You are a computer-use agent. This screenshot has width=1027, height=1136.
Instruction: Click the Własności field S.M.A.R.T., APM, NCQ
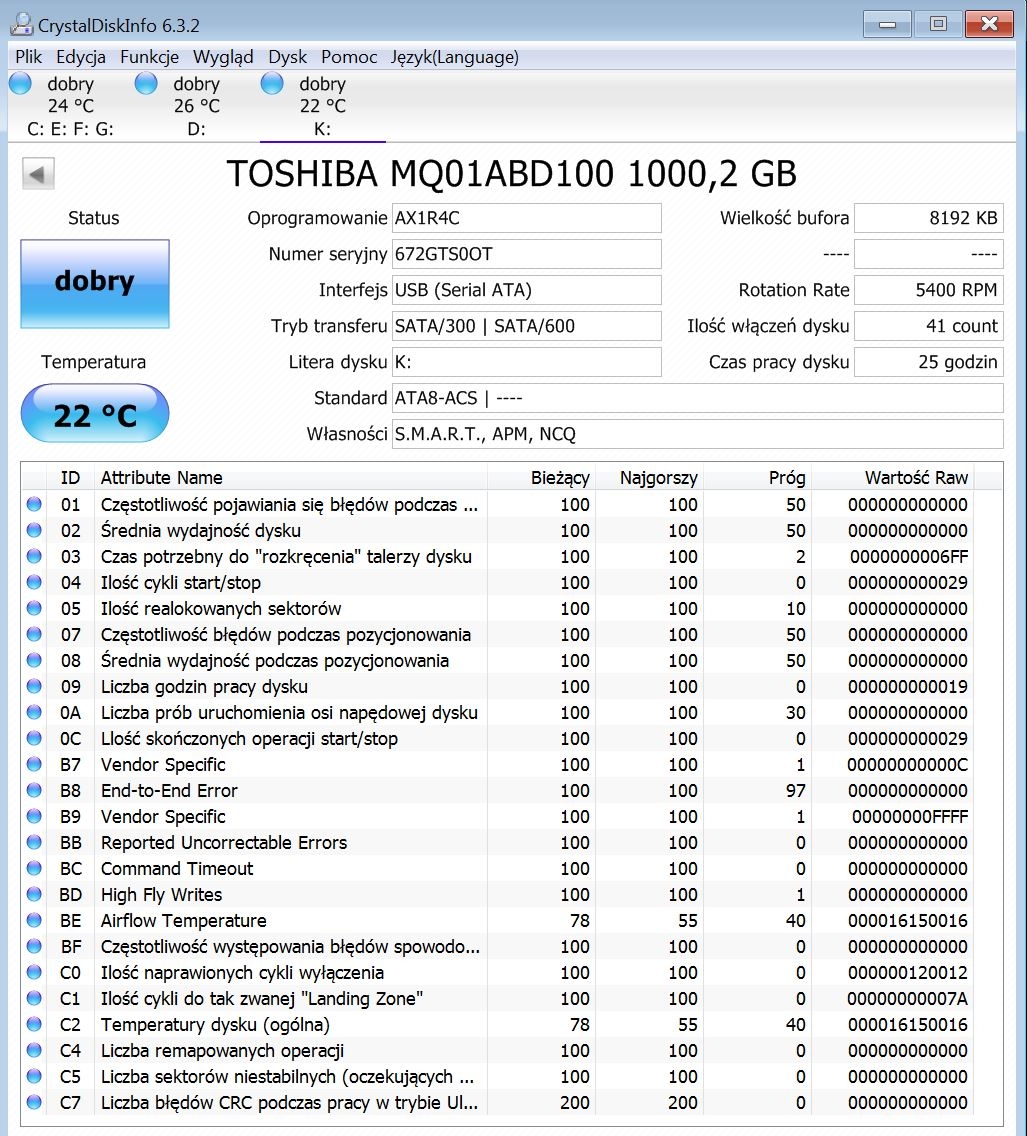tap(697, 434)
